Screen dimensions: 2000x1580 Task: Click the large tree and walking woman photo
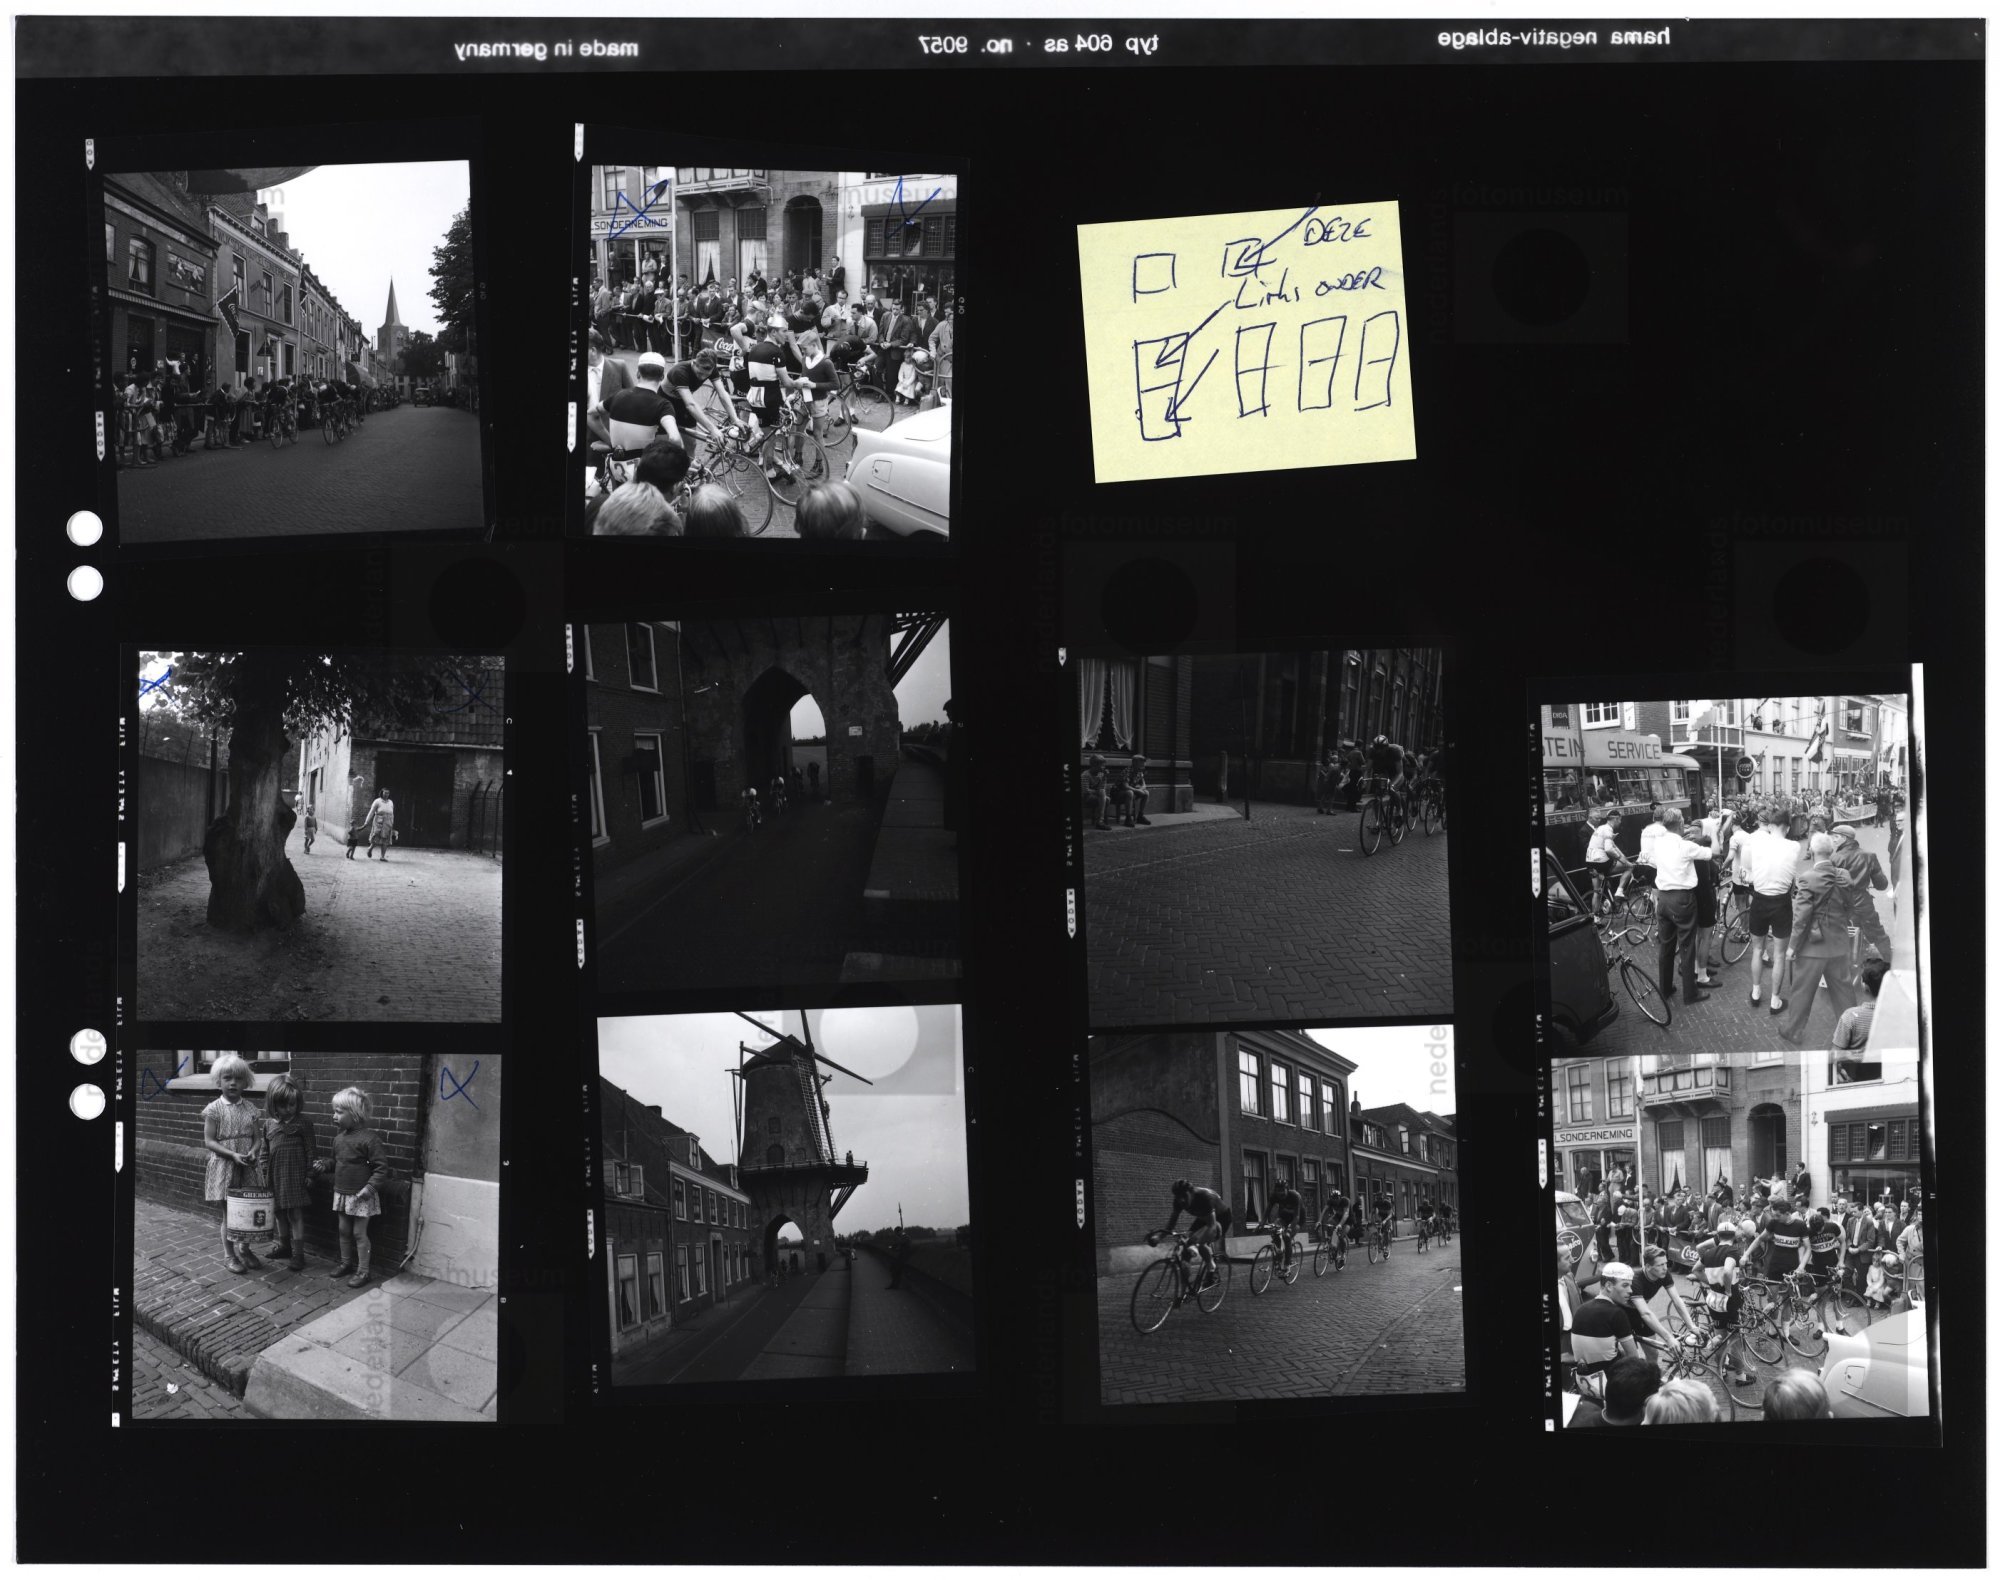coord(320,835)
